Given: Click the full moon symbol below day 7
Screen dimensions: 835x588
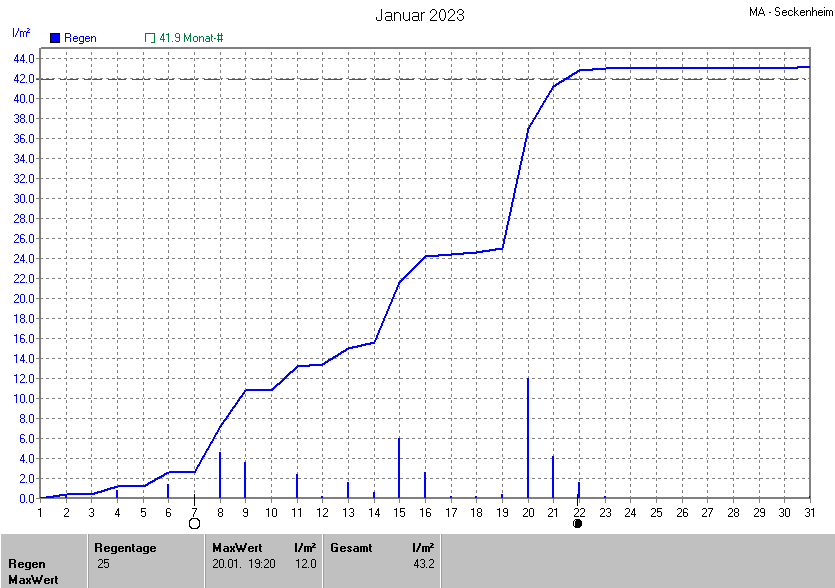Looking at the screenshot, I should [194, 523].
